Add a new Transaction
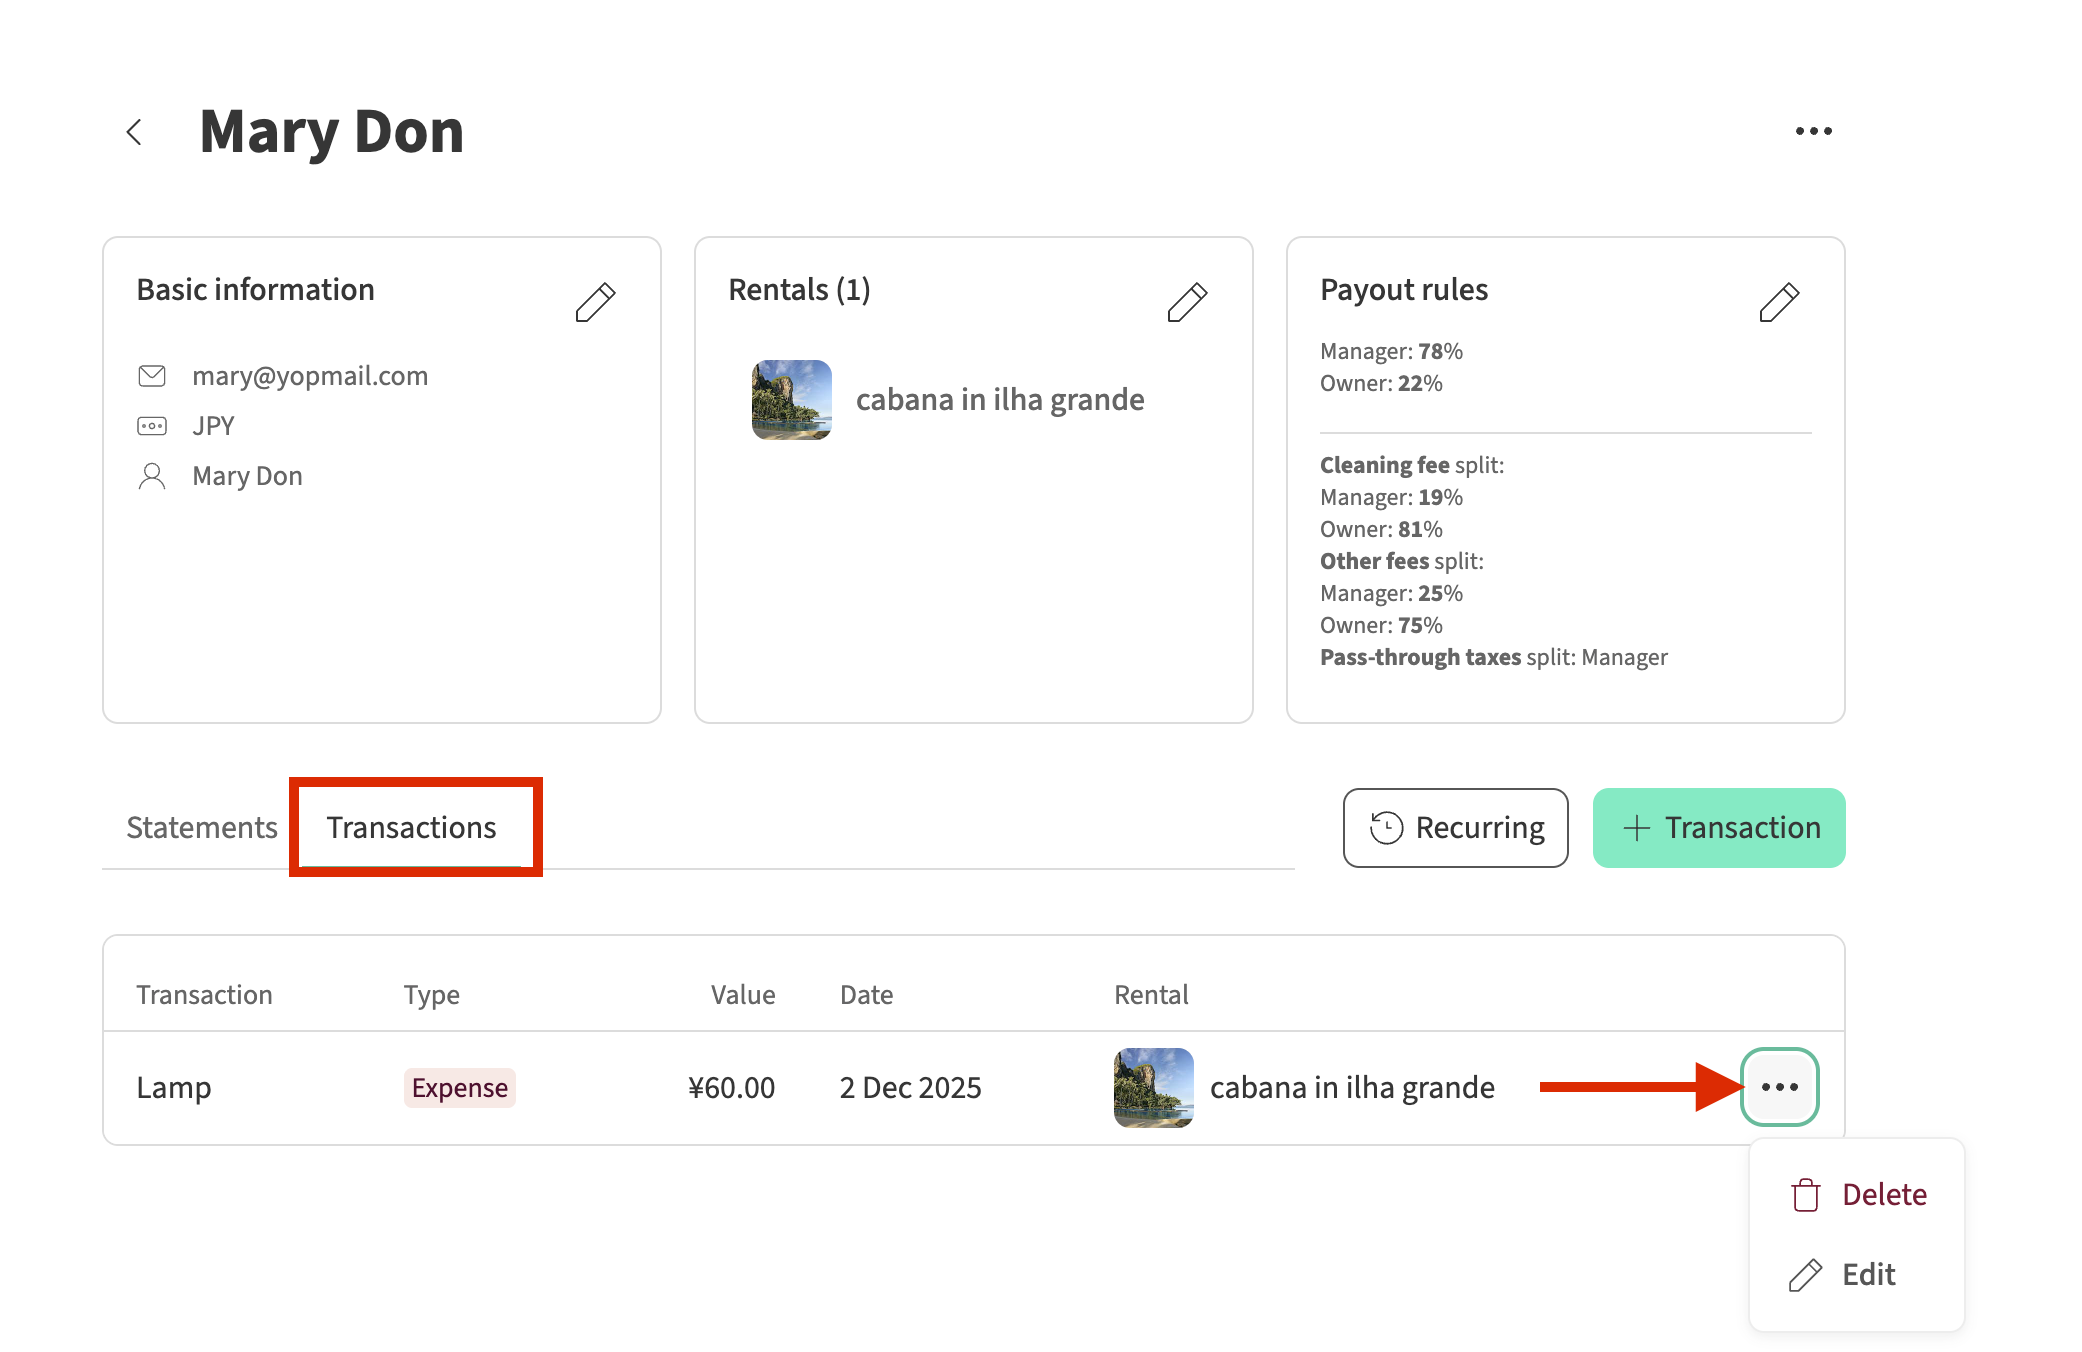Screen dimensions: 2082x1352 tap(1719, 828)
